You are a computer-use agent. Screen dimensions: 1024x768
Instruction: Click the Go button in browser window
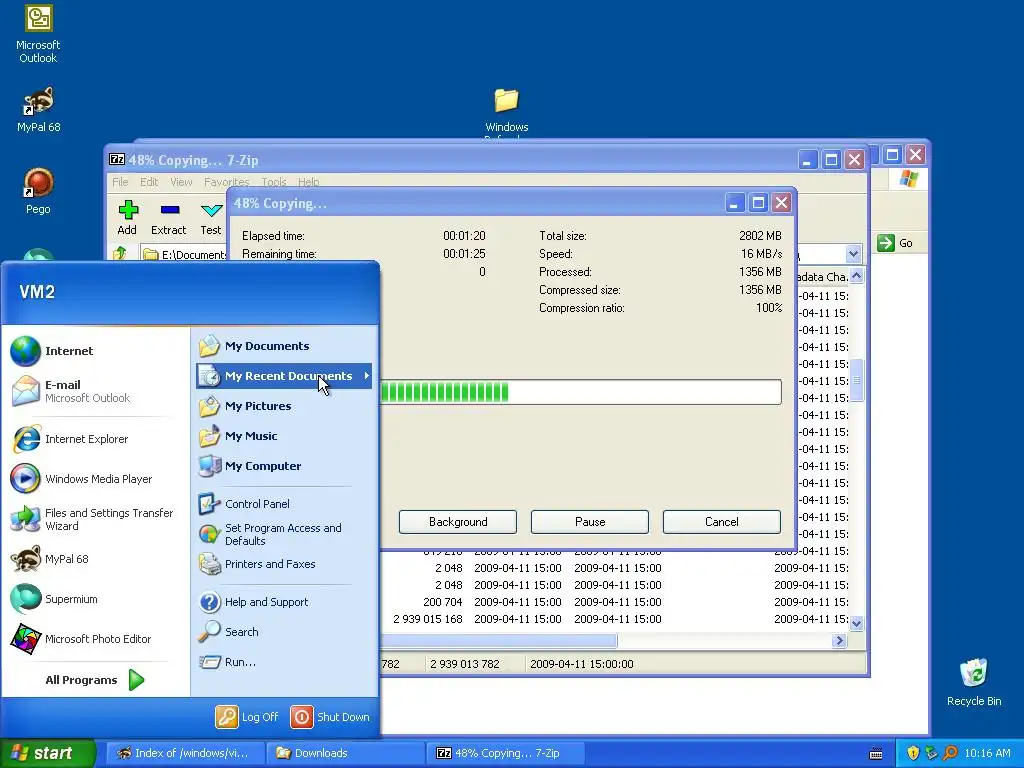coord(895,243)
